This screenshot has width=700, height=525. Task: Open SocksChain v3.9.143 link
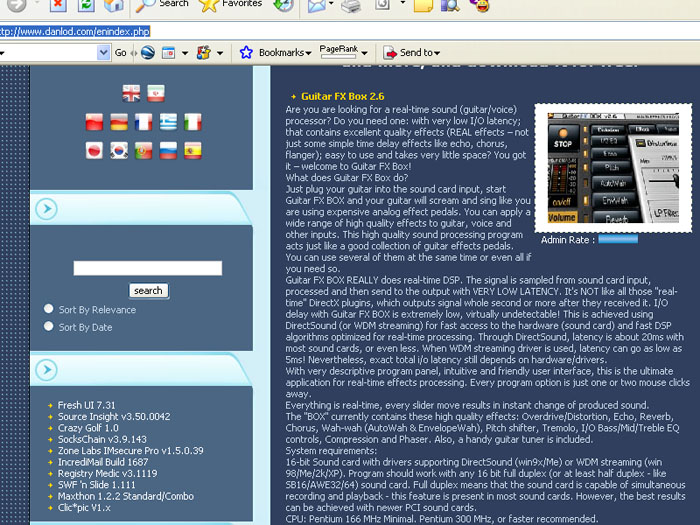tap(102, 439)
